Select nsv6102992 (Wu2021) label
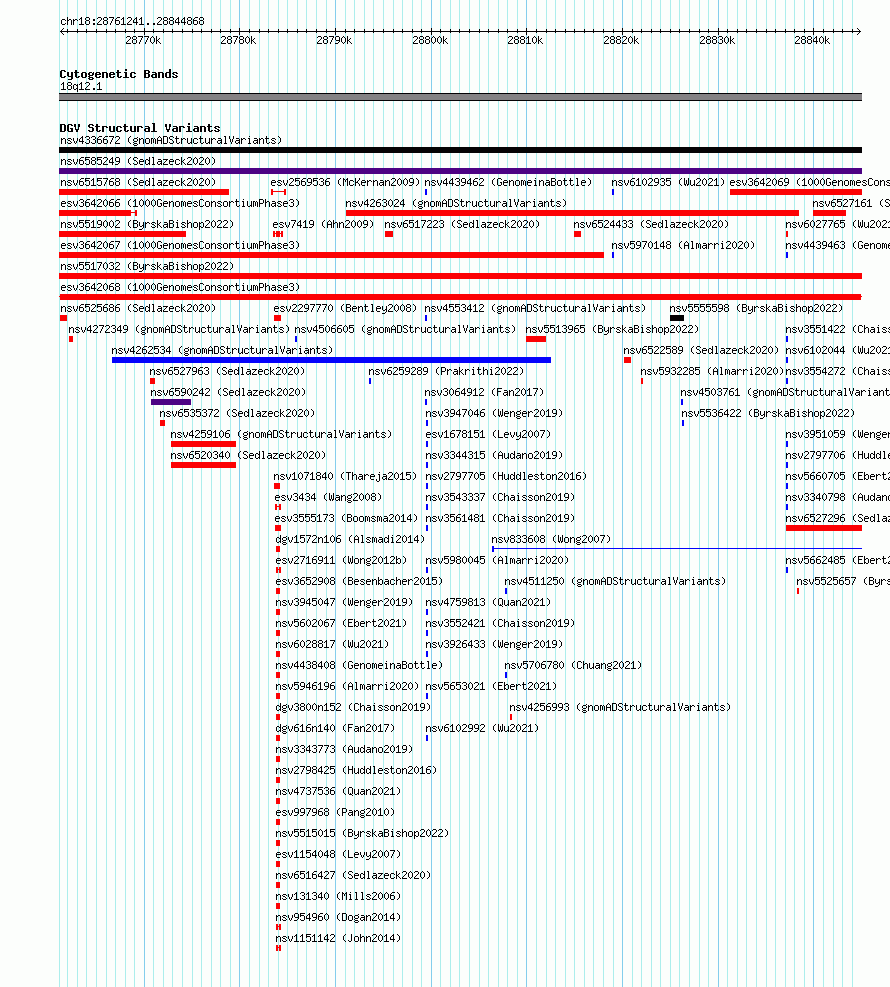Image resolution: width=890 pixels, height=987 pixels. pyautogui.click(x=482, y=728)
